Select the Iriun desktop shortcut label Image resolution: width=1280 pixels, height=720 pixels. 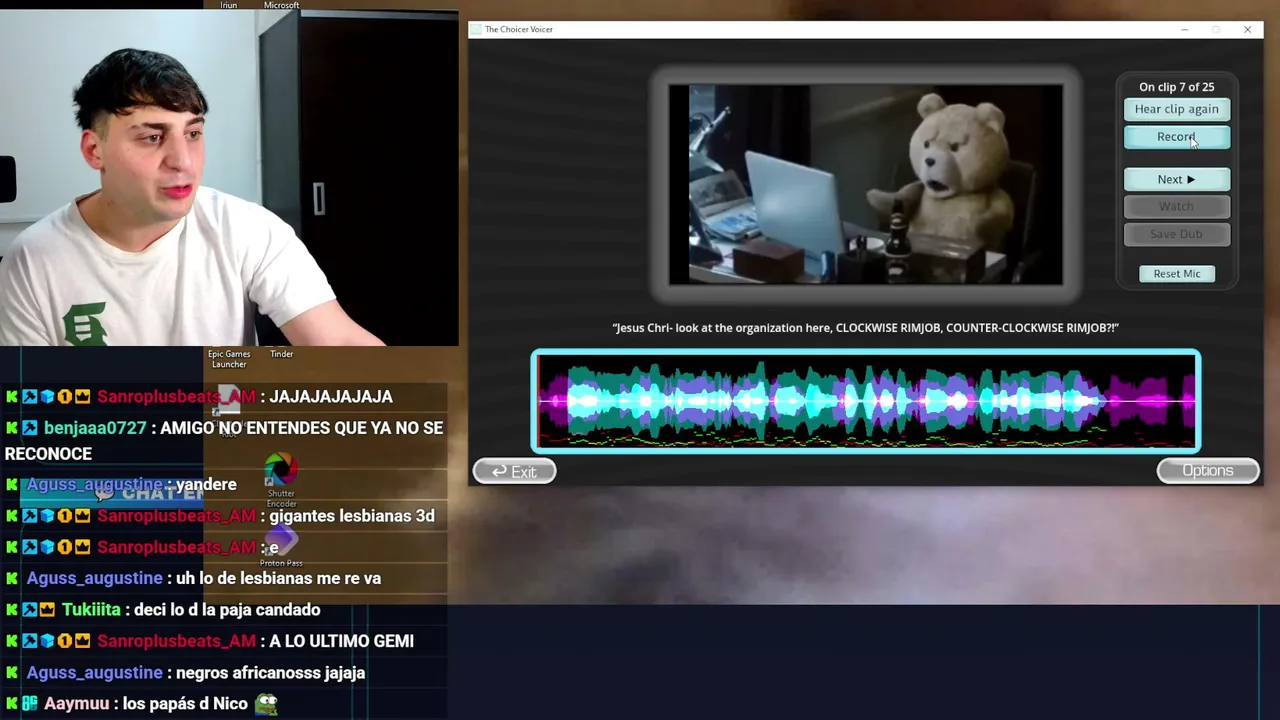tap(229, 6)
